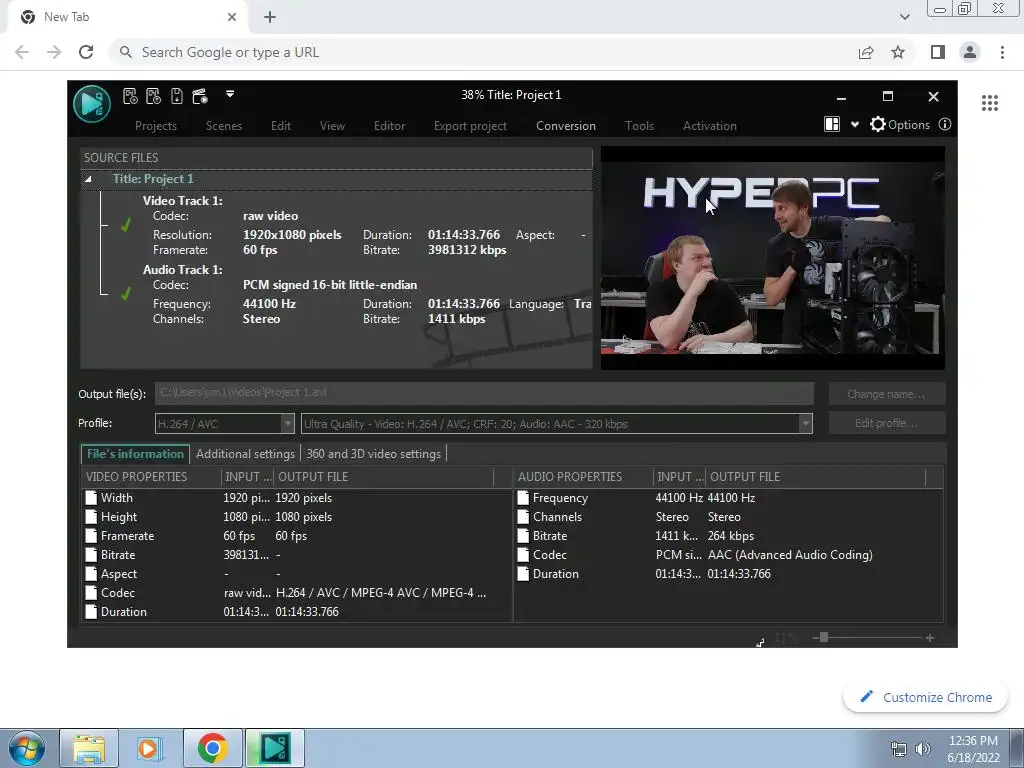Select the Height video property row icon

click(x=91, y=517)
